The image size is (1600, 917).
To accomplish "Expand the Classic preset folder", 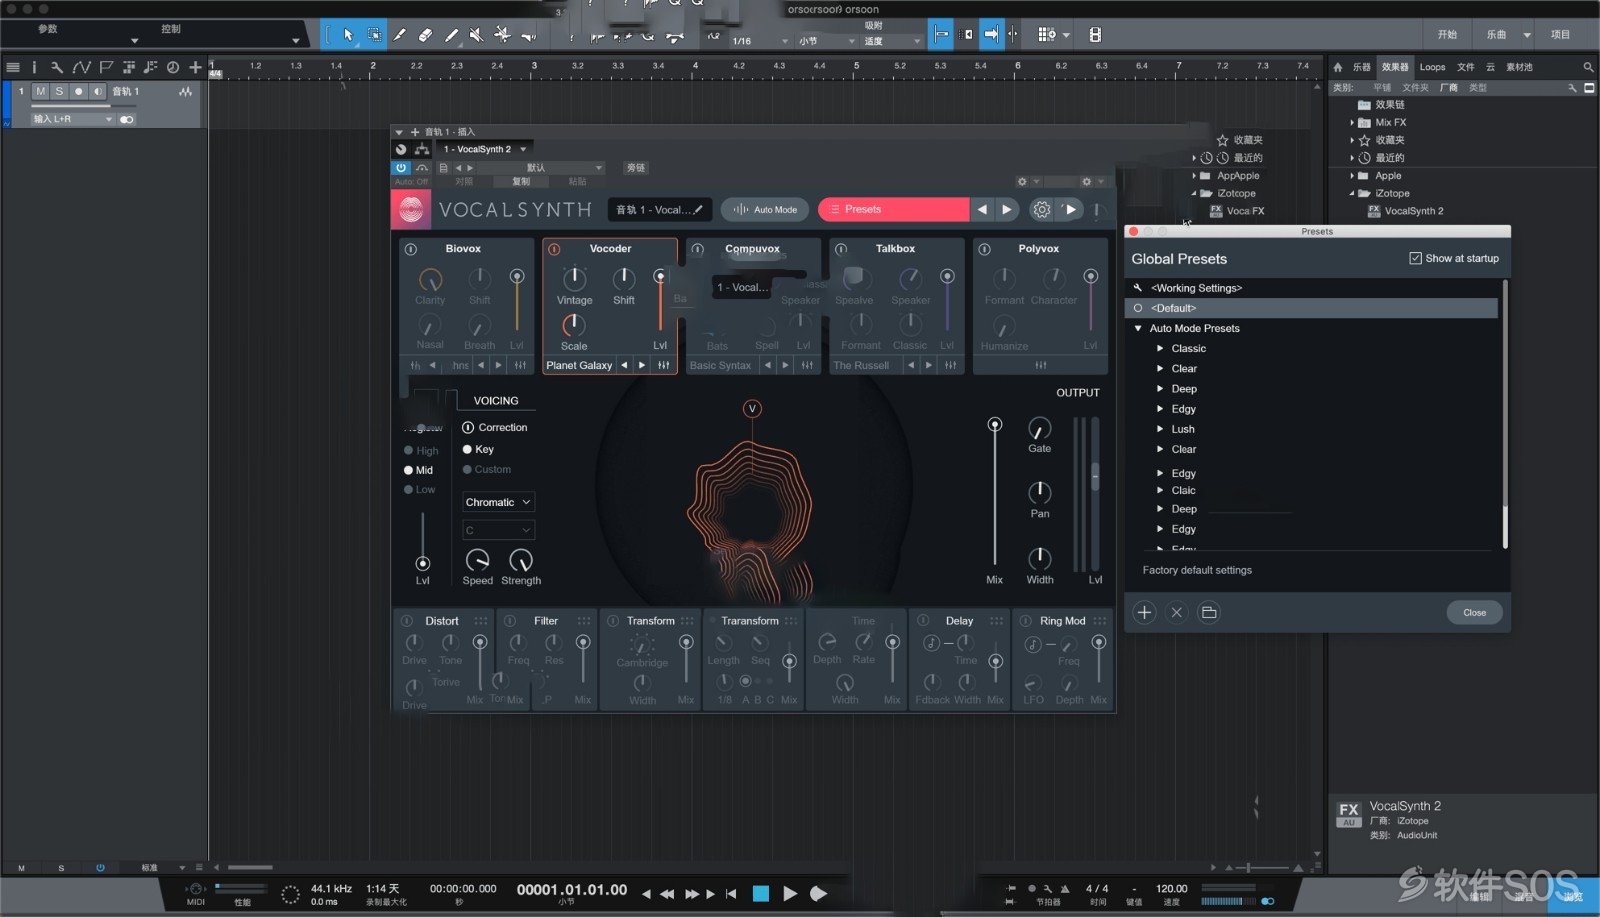I will pyautogui.click(x=1160, y=348).
